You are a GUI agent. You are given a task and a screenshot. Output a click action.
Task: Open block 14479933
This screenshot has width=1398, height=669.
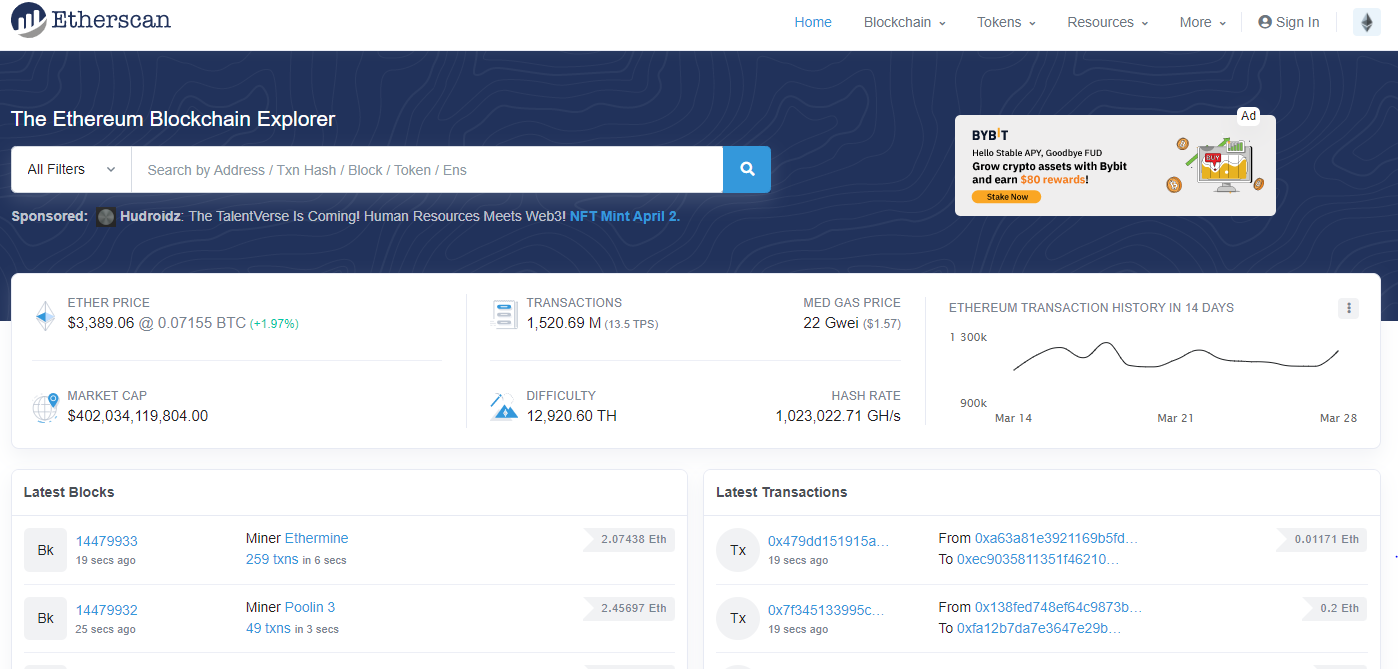107,541
